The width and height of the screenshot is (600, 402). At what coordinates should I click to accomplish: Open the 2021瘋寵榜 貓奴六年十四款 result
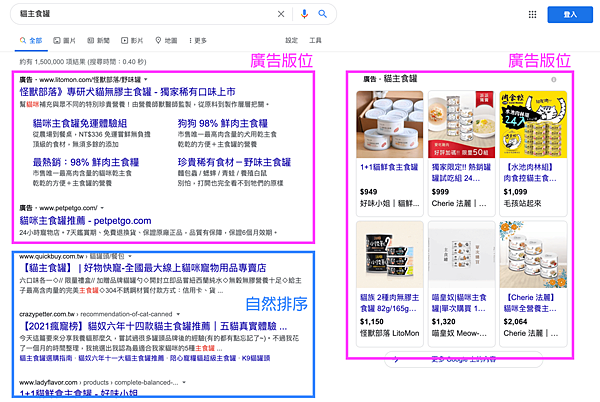coord(153,326)
